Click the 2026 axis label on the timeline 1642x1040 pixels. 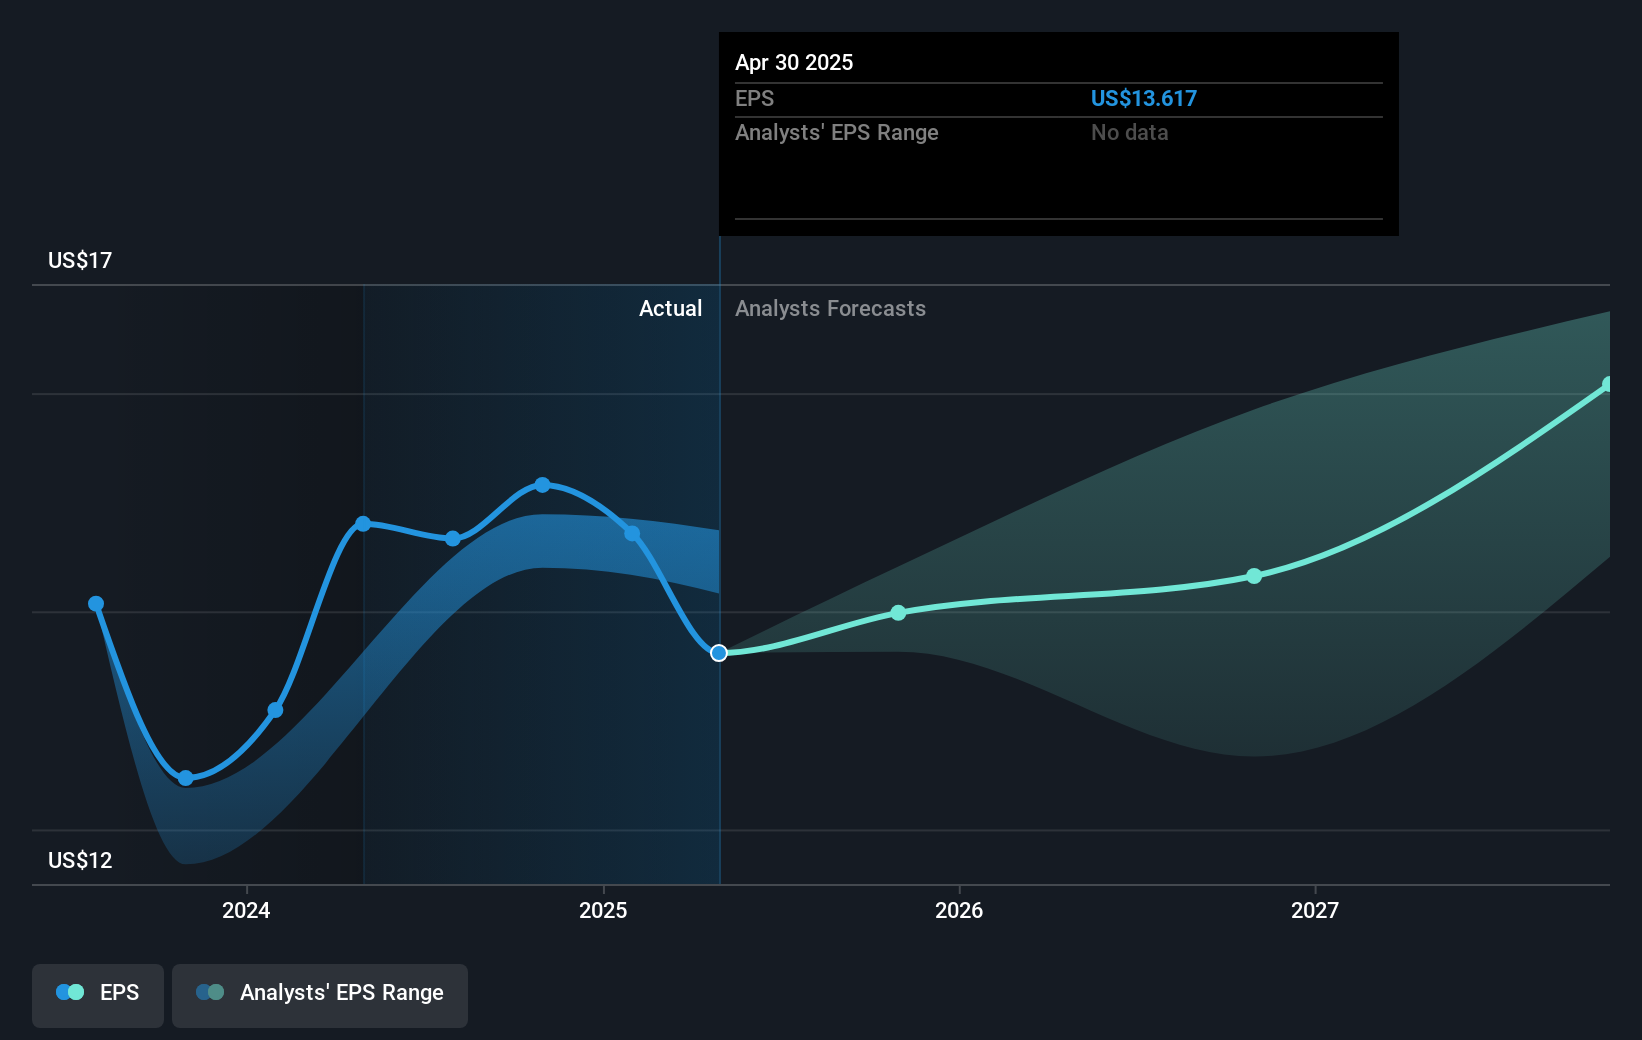(x=959, y=910)
